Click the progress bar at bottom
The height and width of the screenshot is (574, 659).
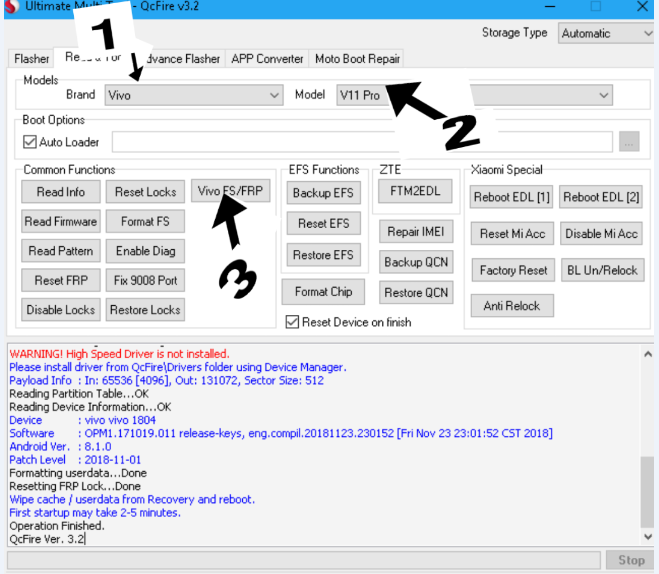[304, 560]
